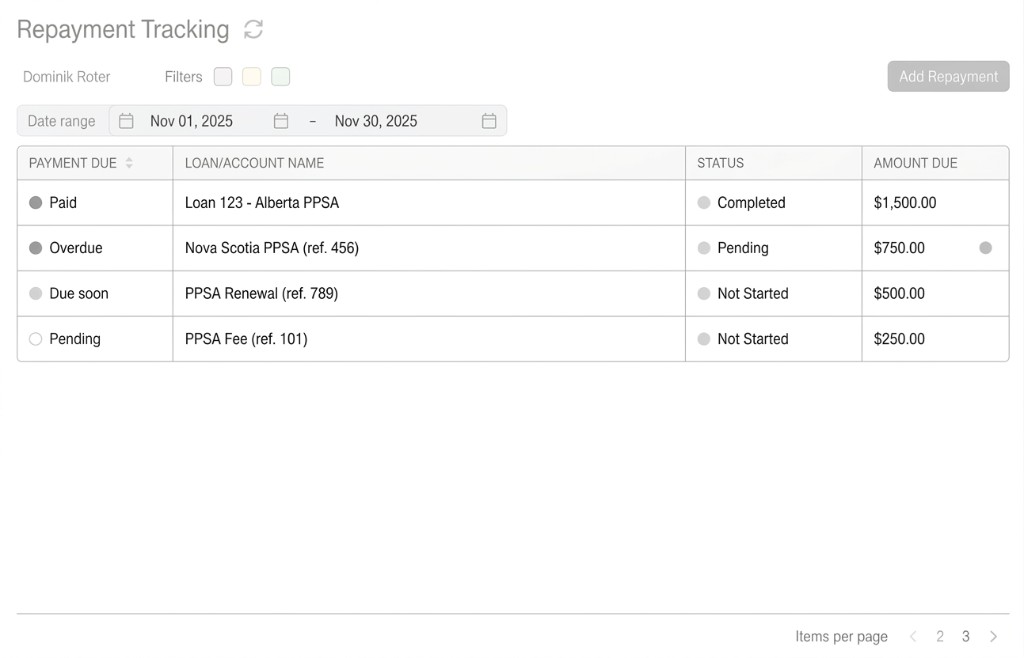This screenshot has width=1024, height=658.
Task: Click the Dominik Roter name
Action: tap(67, 77)
